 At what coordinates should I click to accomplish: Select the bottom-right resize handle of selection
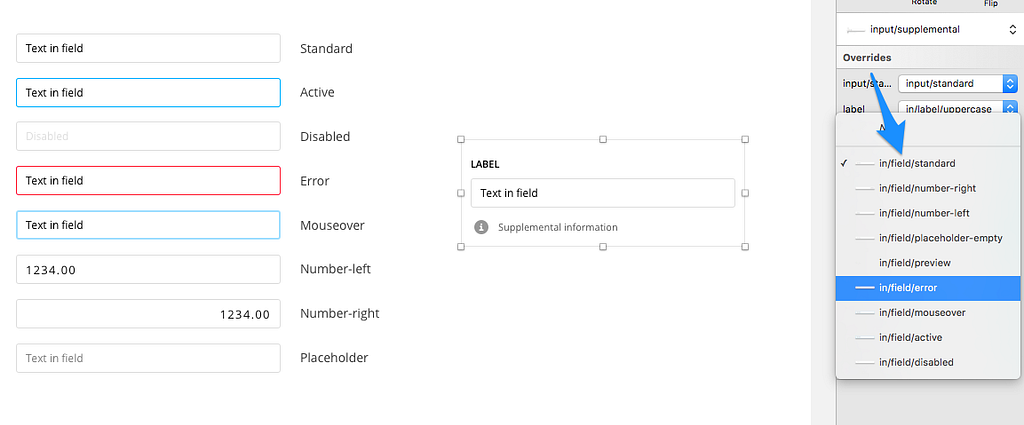tap(745, 247)
